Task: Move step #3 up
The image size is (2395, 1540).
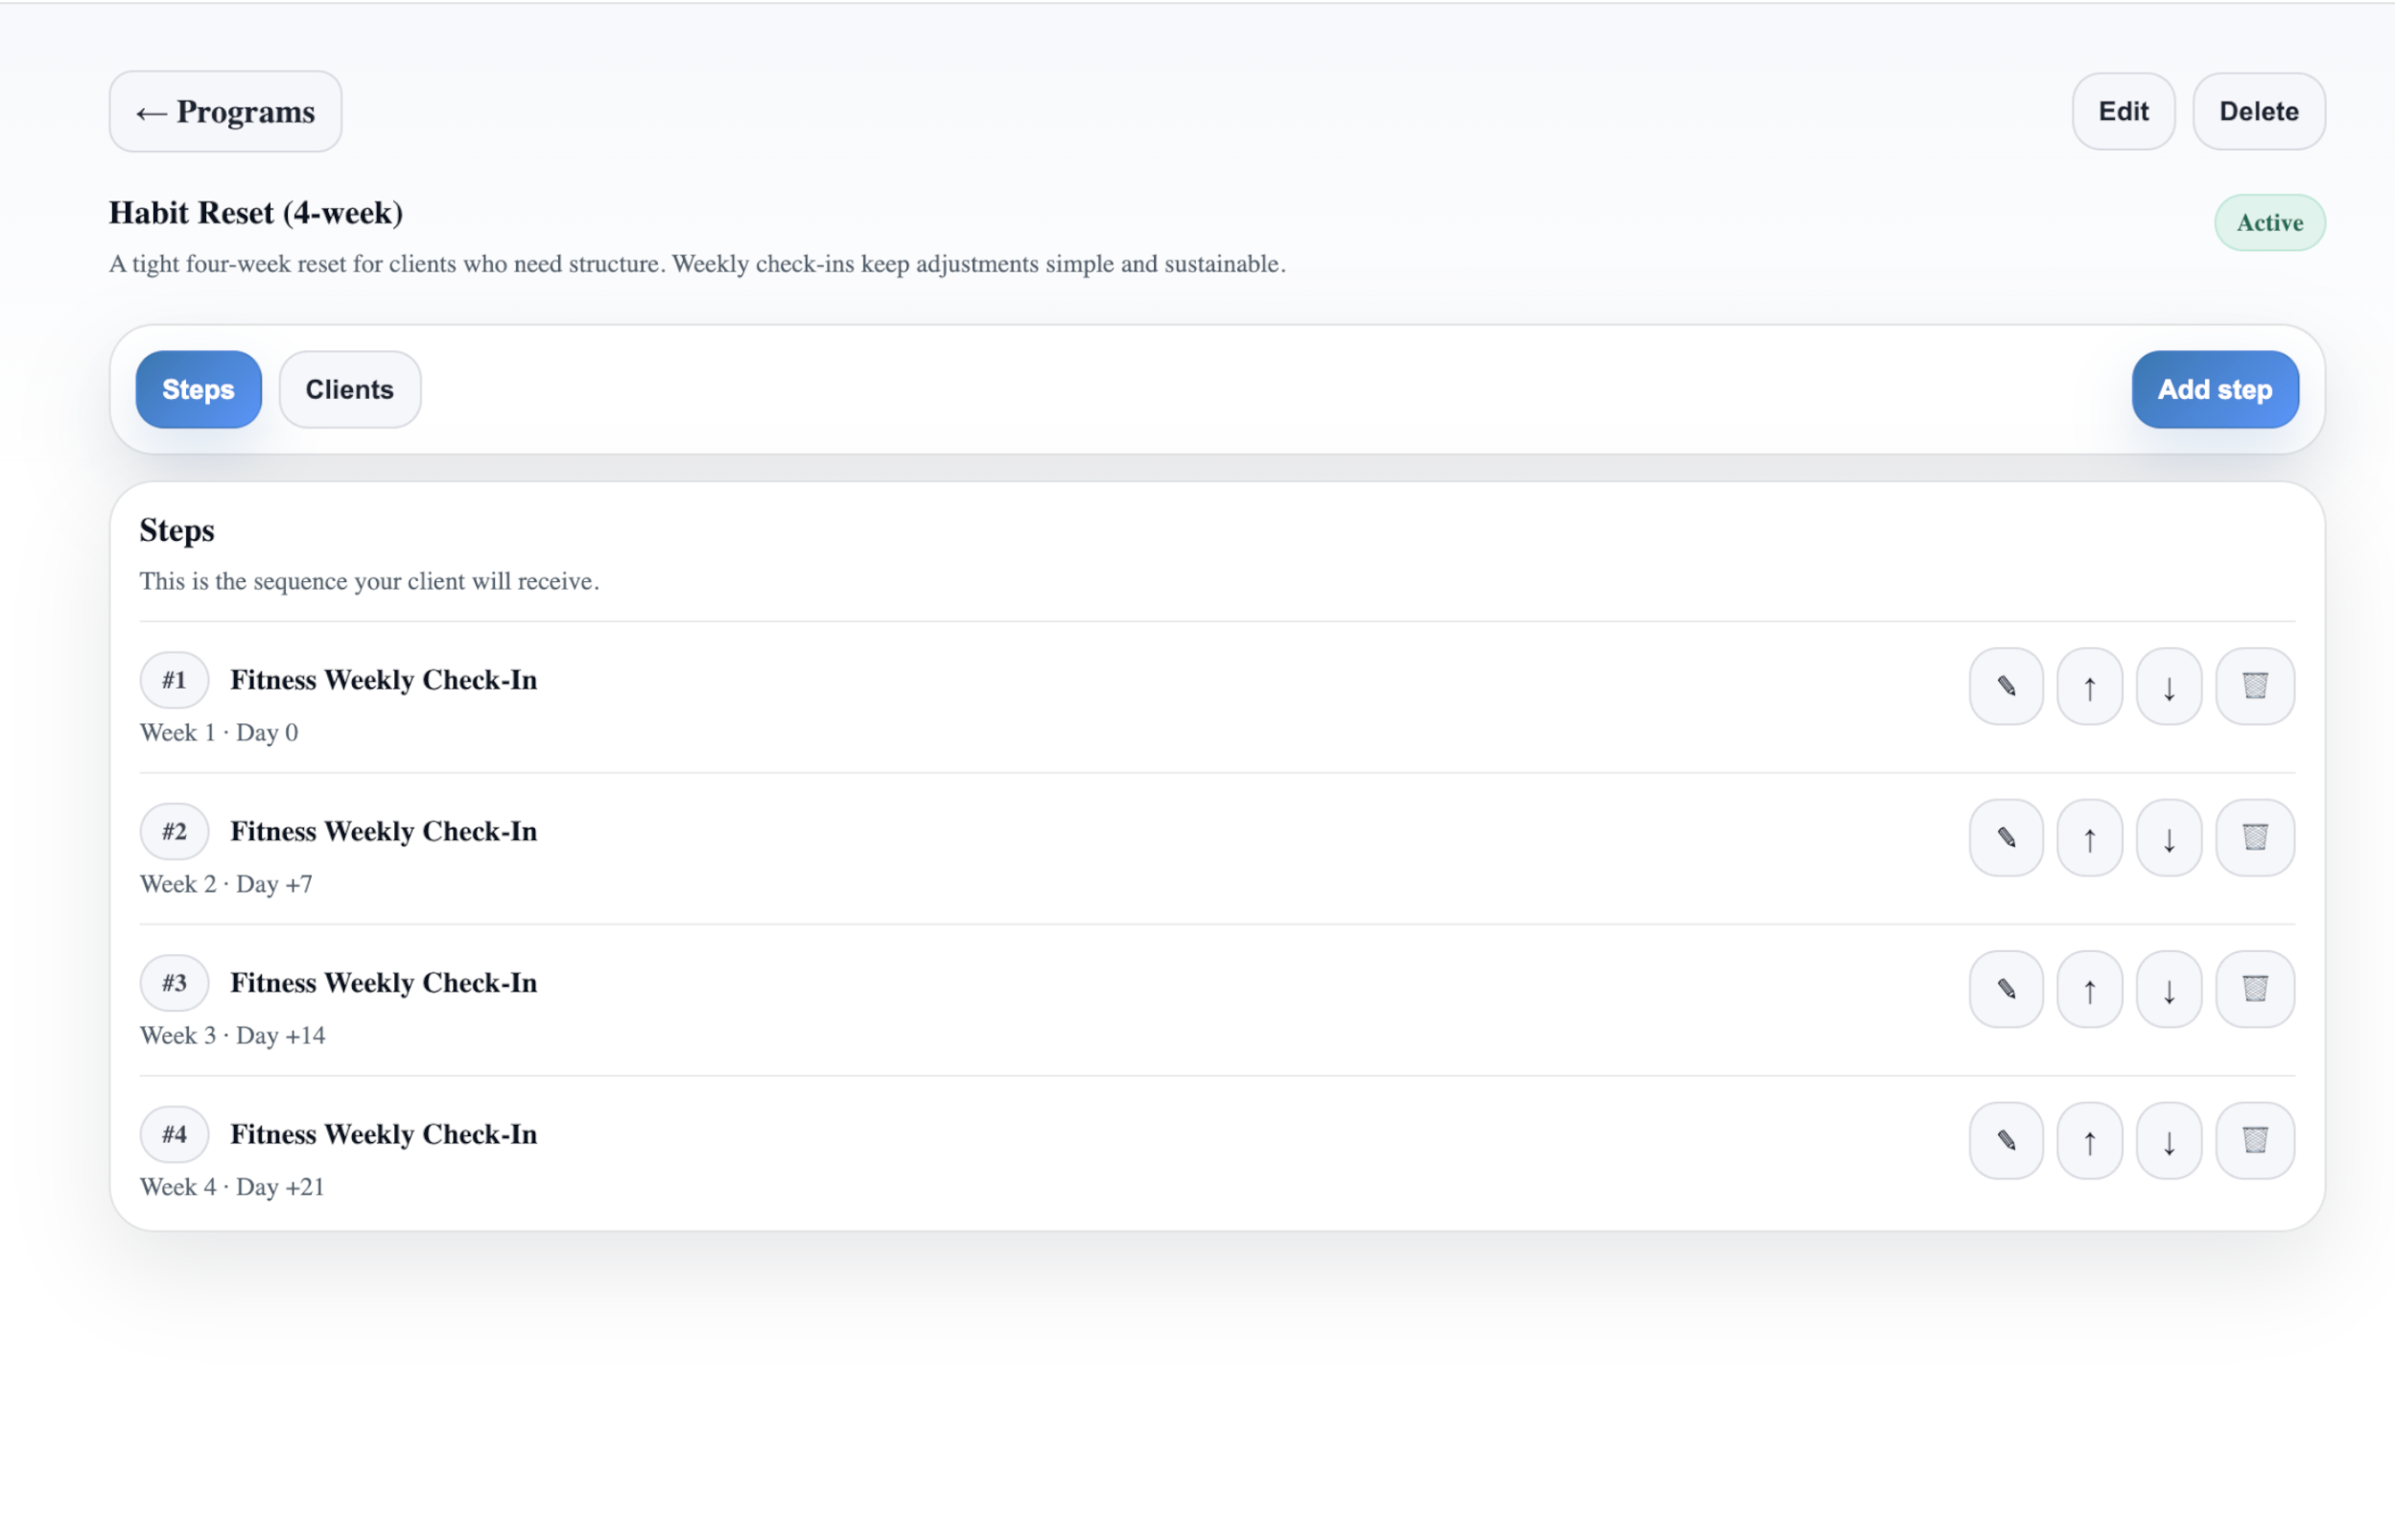Action: (2088, 989)
